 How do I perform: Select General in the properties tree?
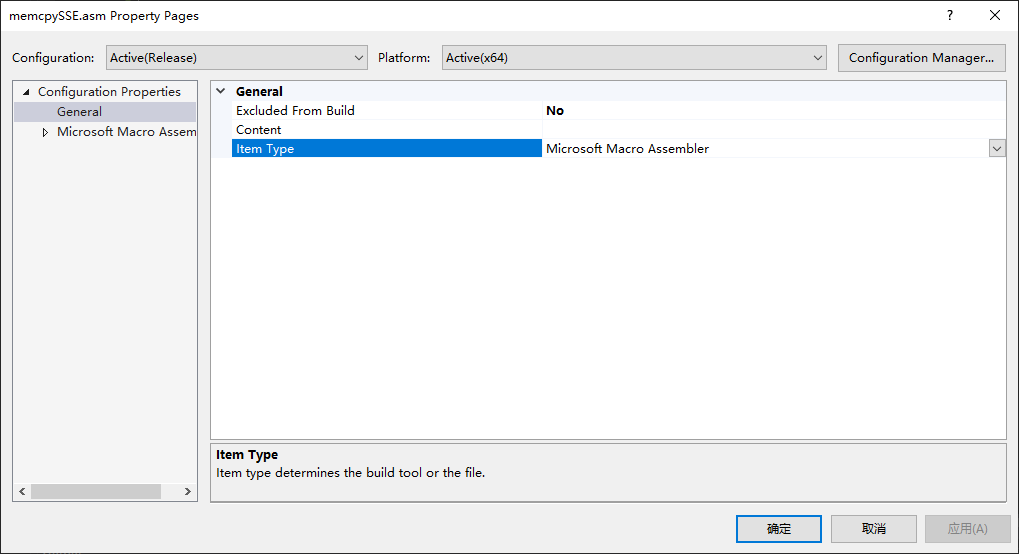(x=79, y=112)
